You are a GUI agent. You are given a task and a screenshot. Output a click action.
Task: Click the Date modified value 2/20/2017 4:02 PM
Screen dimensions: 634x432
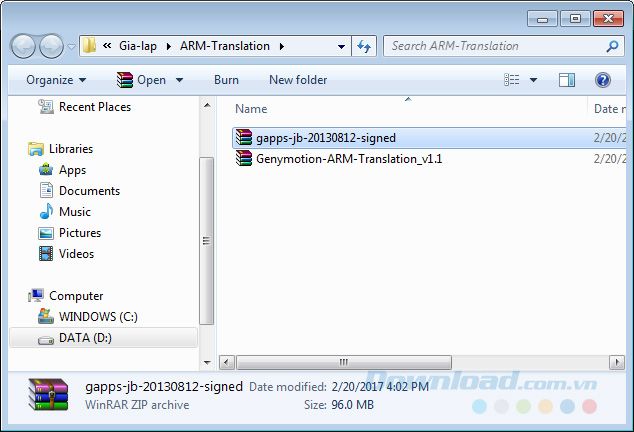380,387
